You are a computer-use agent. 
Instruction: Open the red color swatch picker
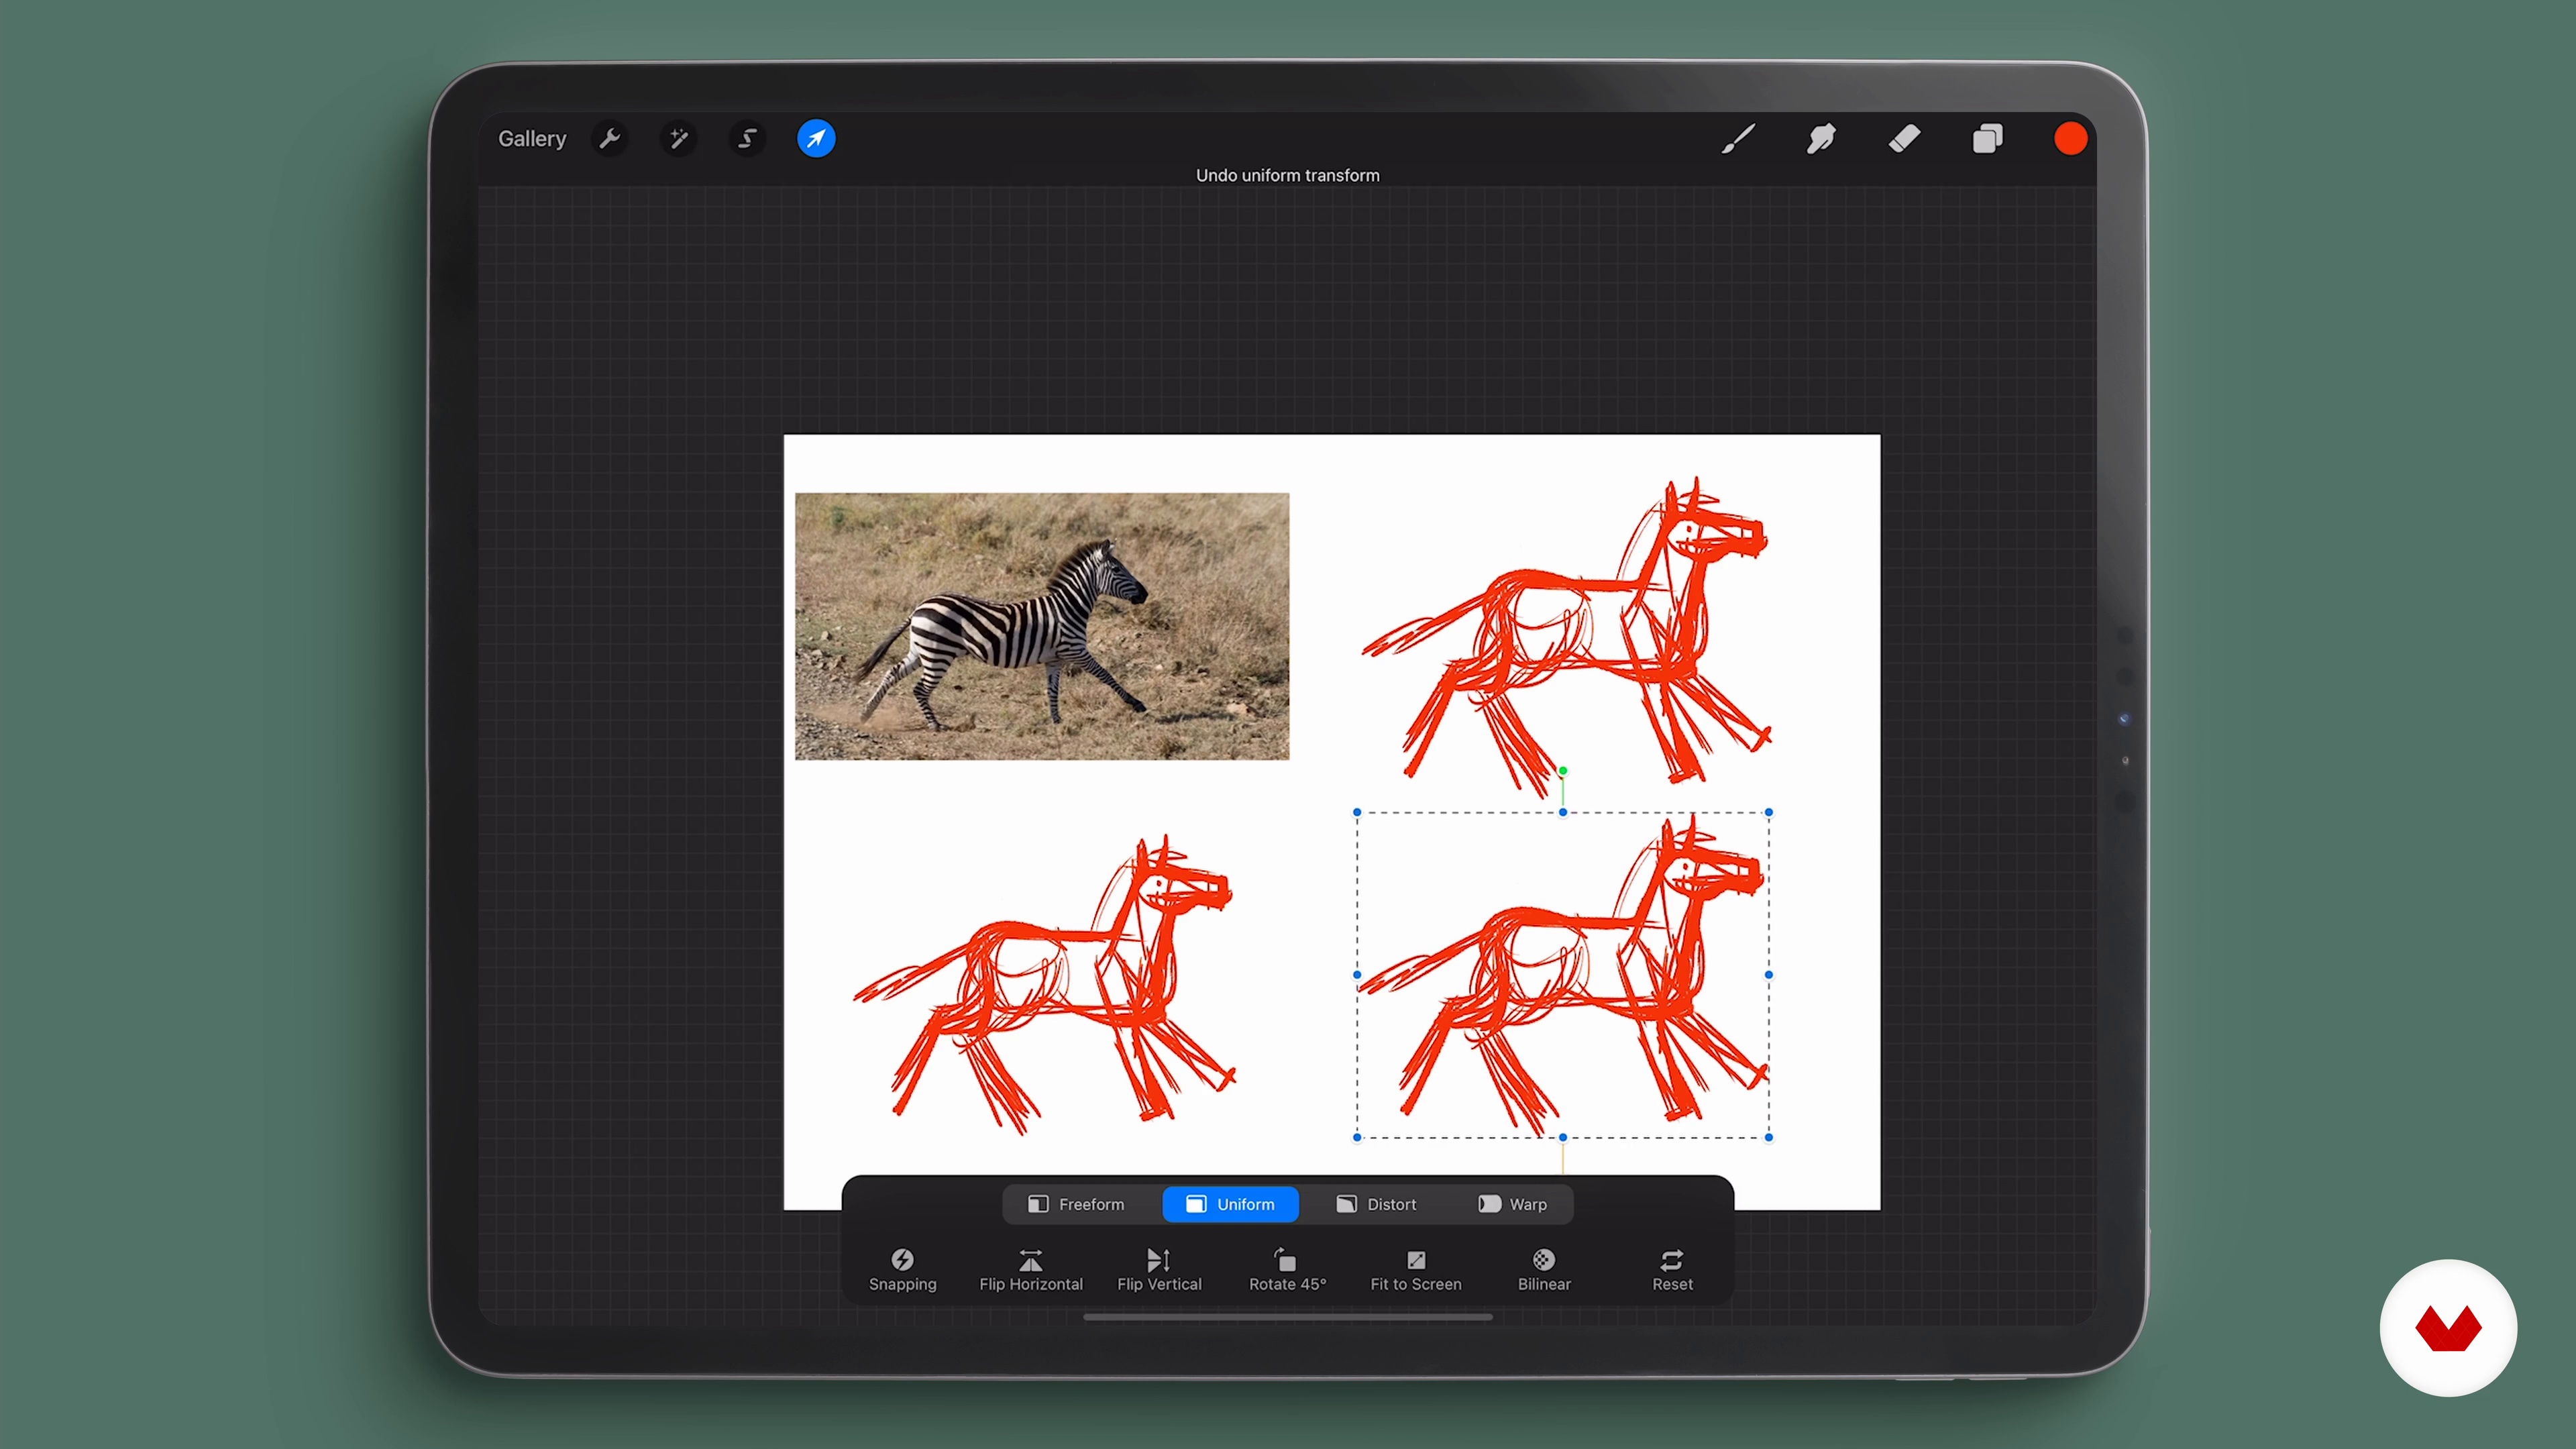pos(2070,139)
